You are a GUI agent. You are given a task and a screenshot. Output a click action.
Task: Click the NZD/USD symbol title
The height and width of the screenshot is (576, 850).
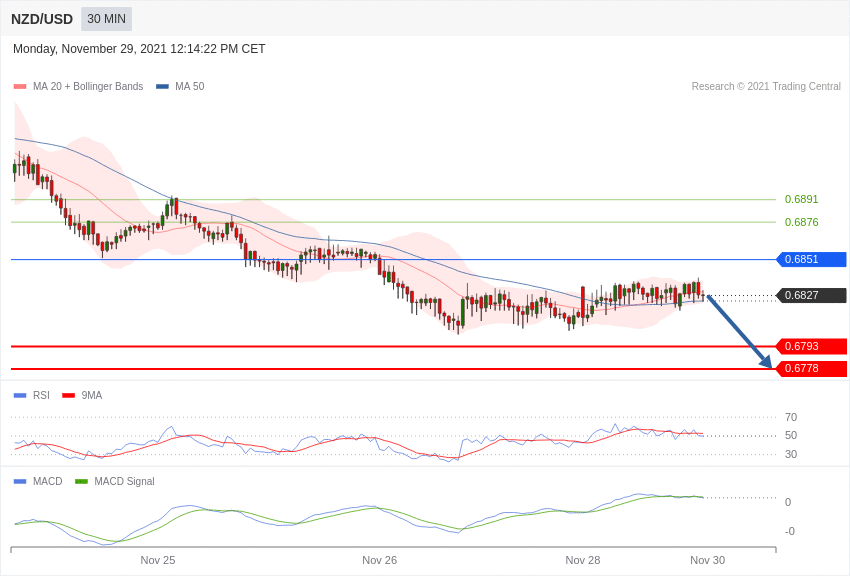(42, 20)
